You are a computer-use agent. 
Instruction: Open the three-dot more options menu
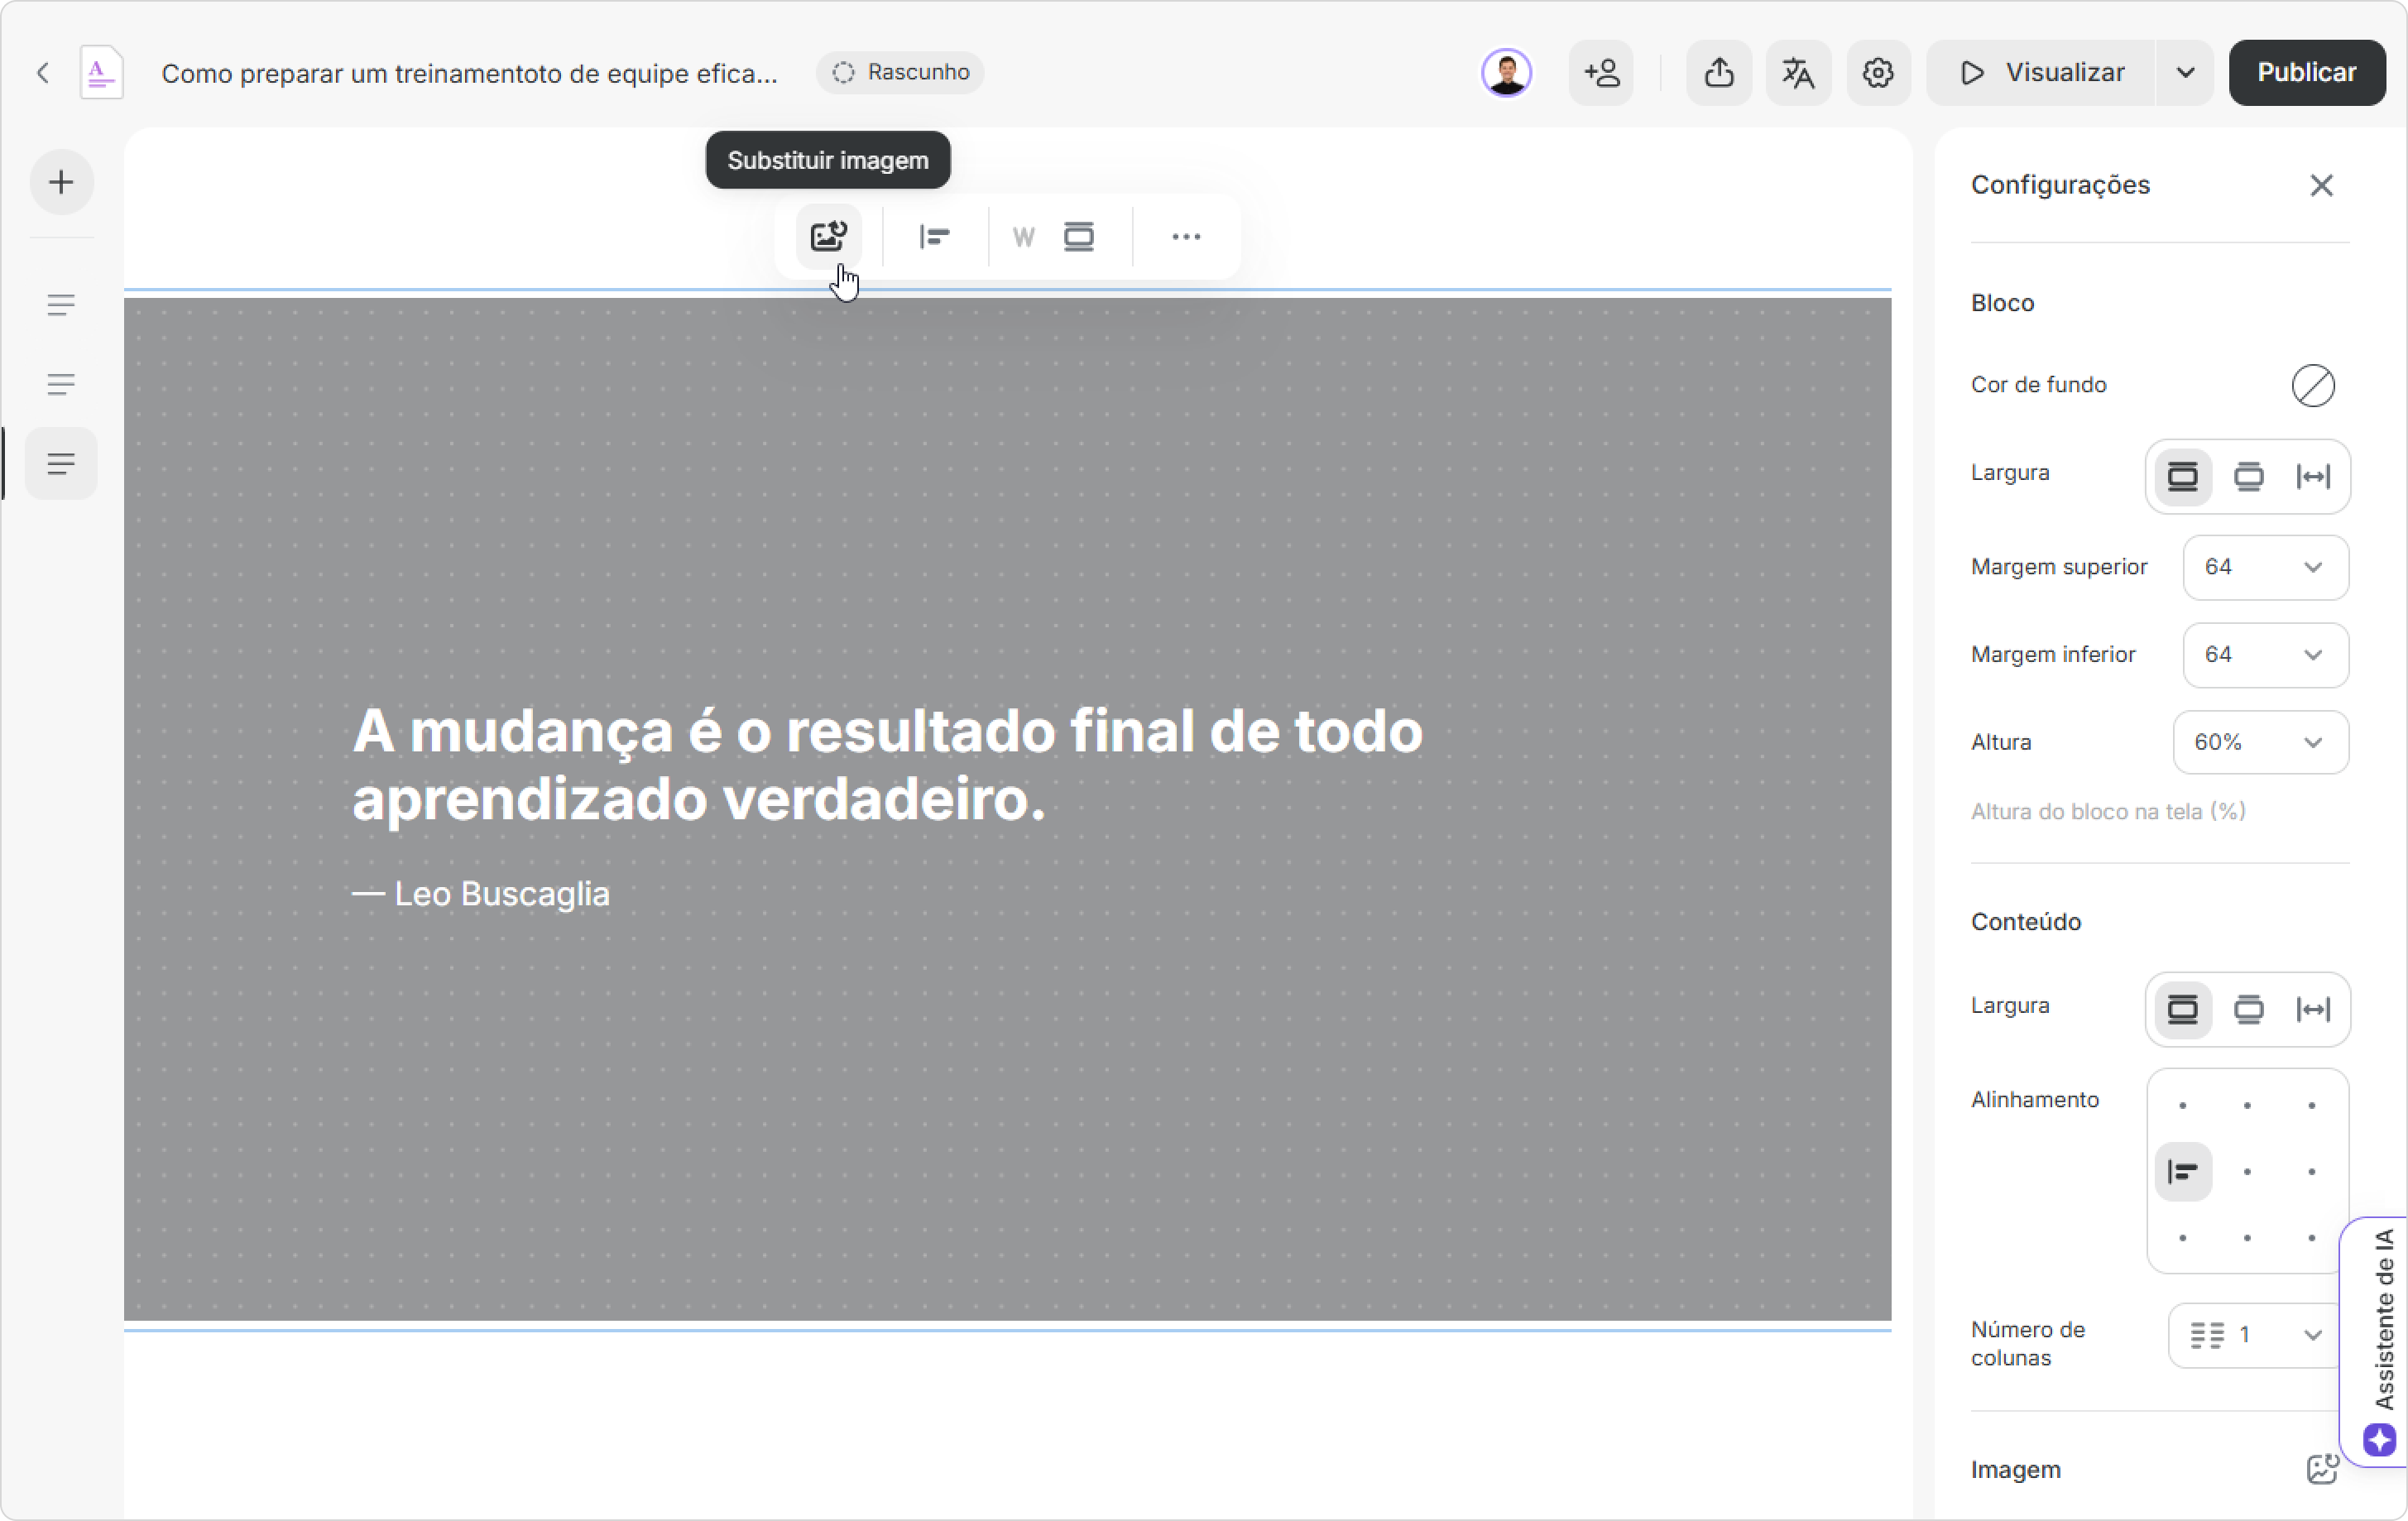tap(1186, 237)
